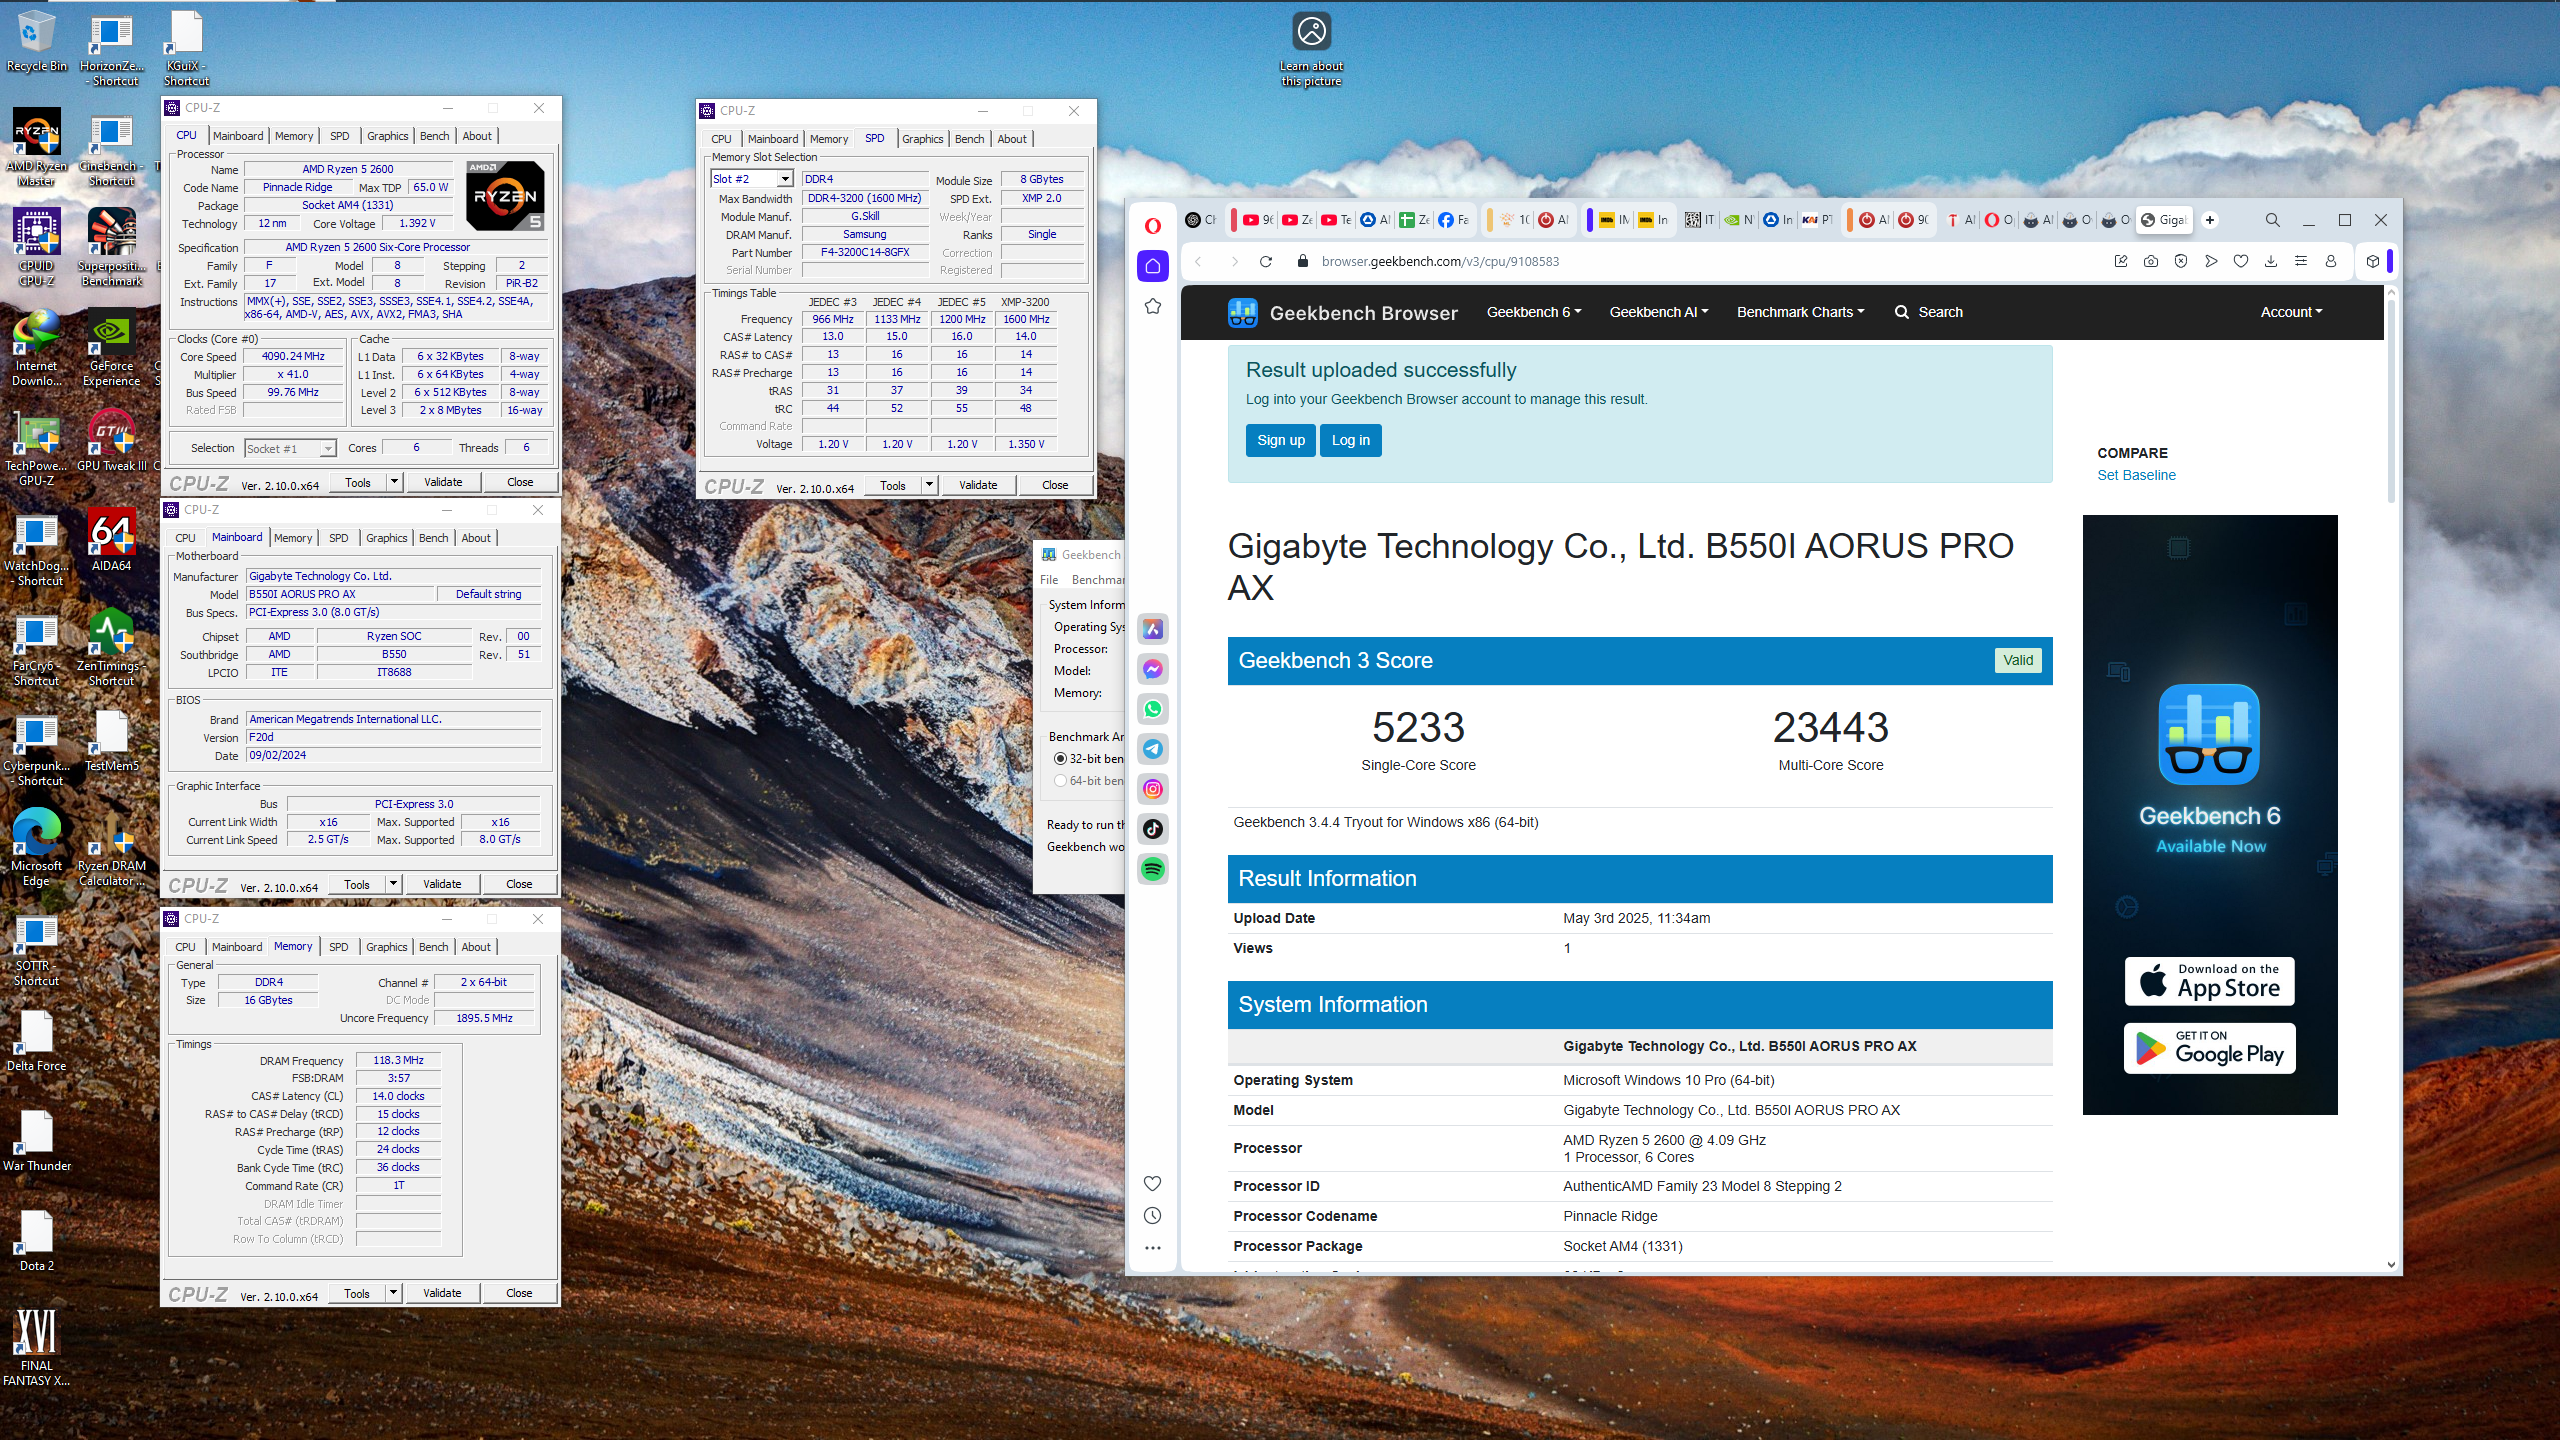Screen dimensions: 2560x1440
Task: Reload the Geekbench page
Action: point(1266,262)
